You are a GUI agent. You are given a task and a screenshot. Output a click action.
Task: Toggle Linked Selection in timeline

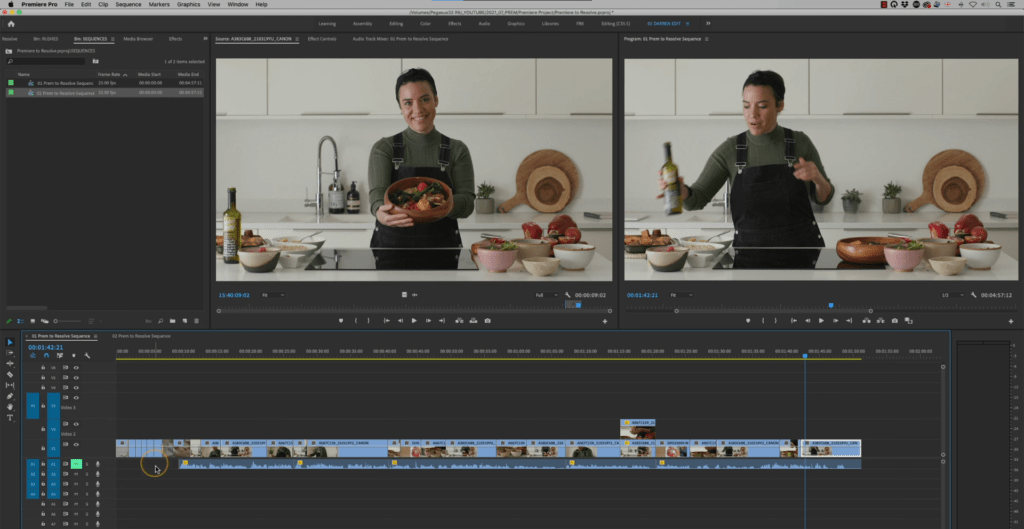(59, 356)
